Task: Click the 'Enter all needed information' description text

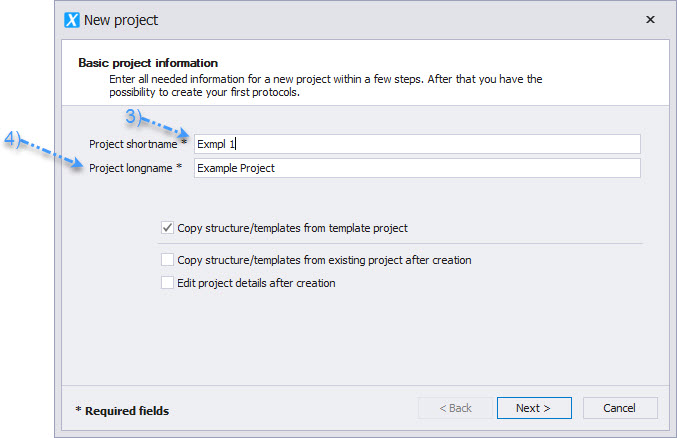Action: 326,86
